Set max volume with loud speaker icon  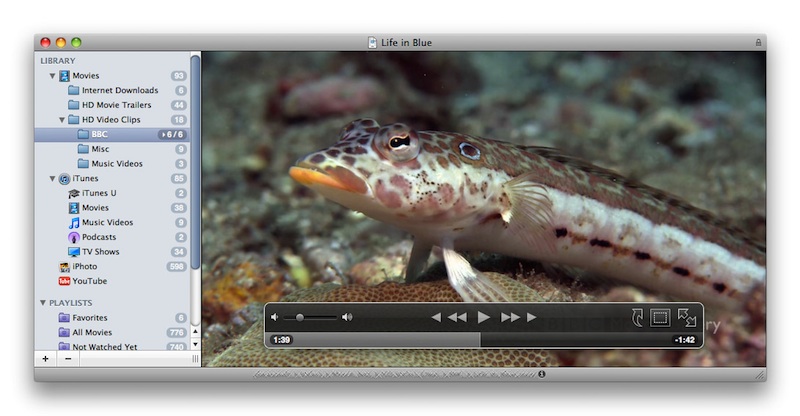point(347,317)
